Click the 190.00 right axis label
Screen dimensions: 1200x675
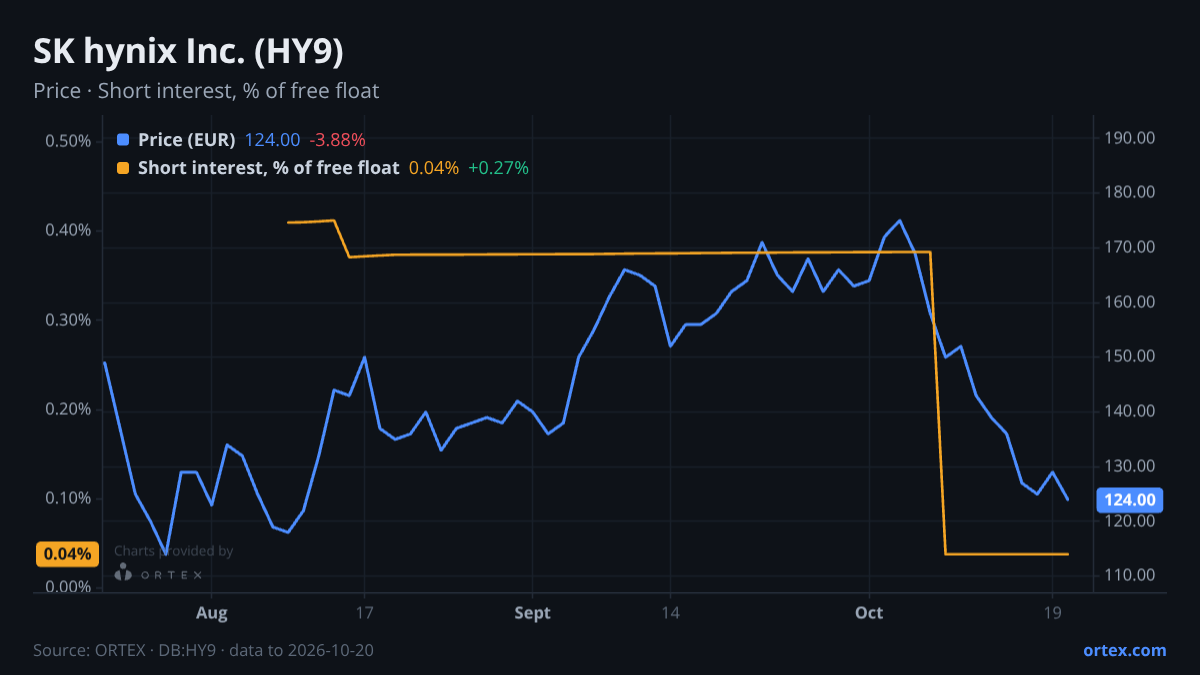(1130, 138)
